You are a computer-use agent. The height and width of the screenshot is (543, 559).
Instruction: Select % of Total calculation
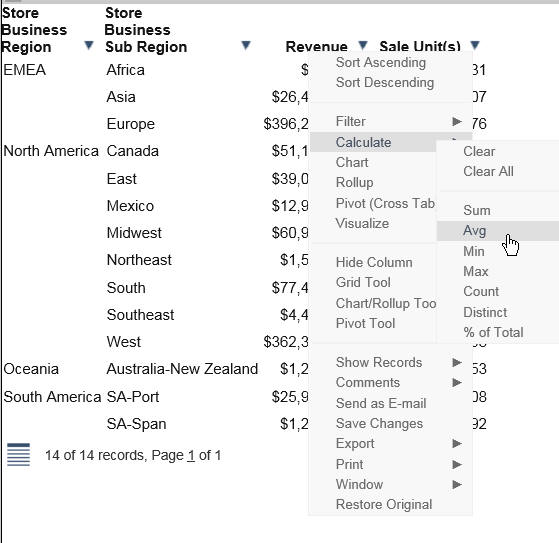pyautogui.click(x=493, y=332)
